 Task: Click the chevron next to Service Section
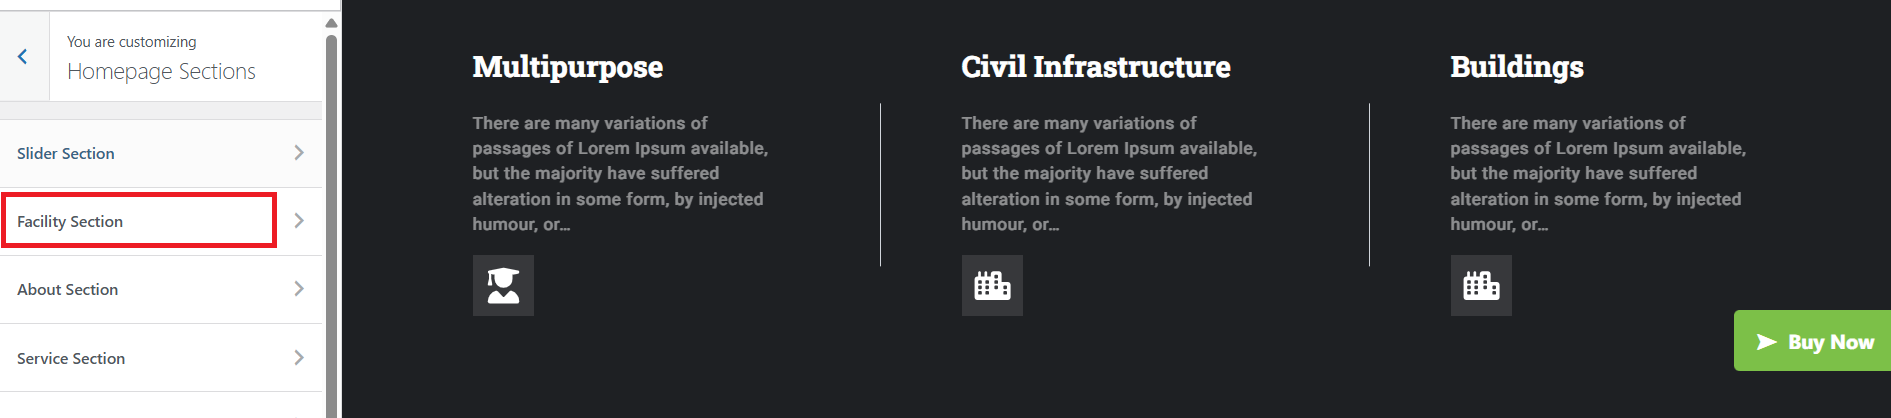point(299,358)
